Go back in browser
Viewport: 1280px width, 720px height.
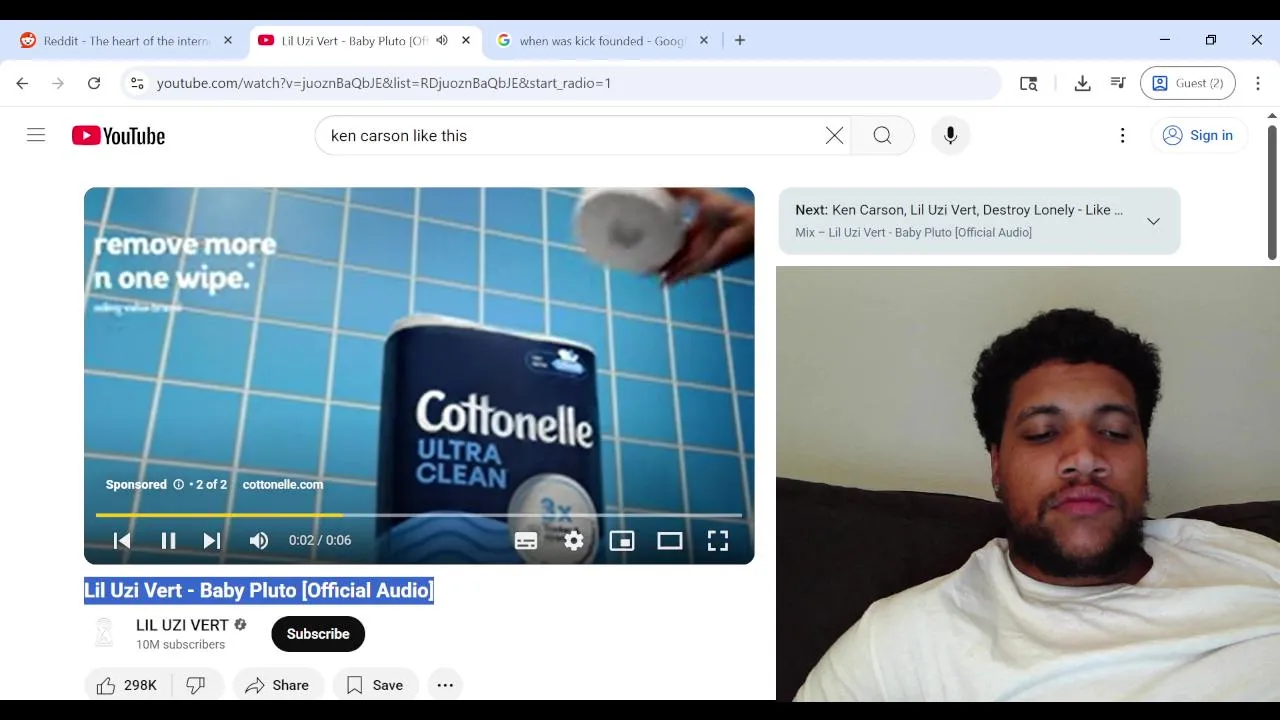(22, 83)
